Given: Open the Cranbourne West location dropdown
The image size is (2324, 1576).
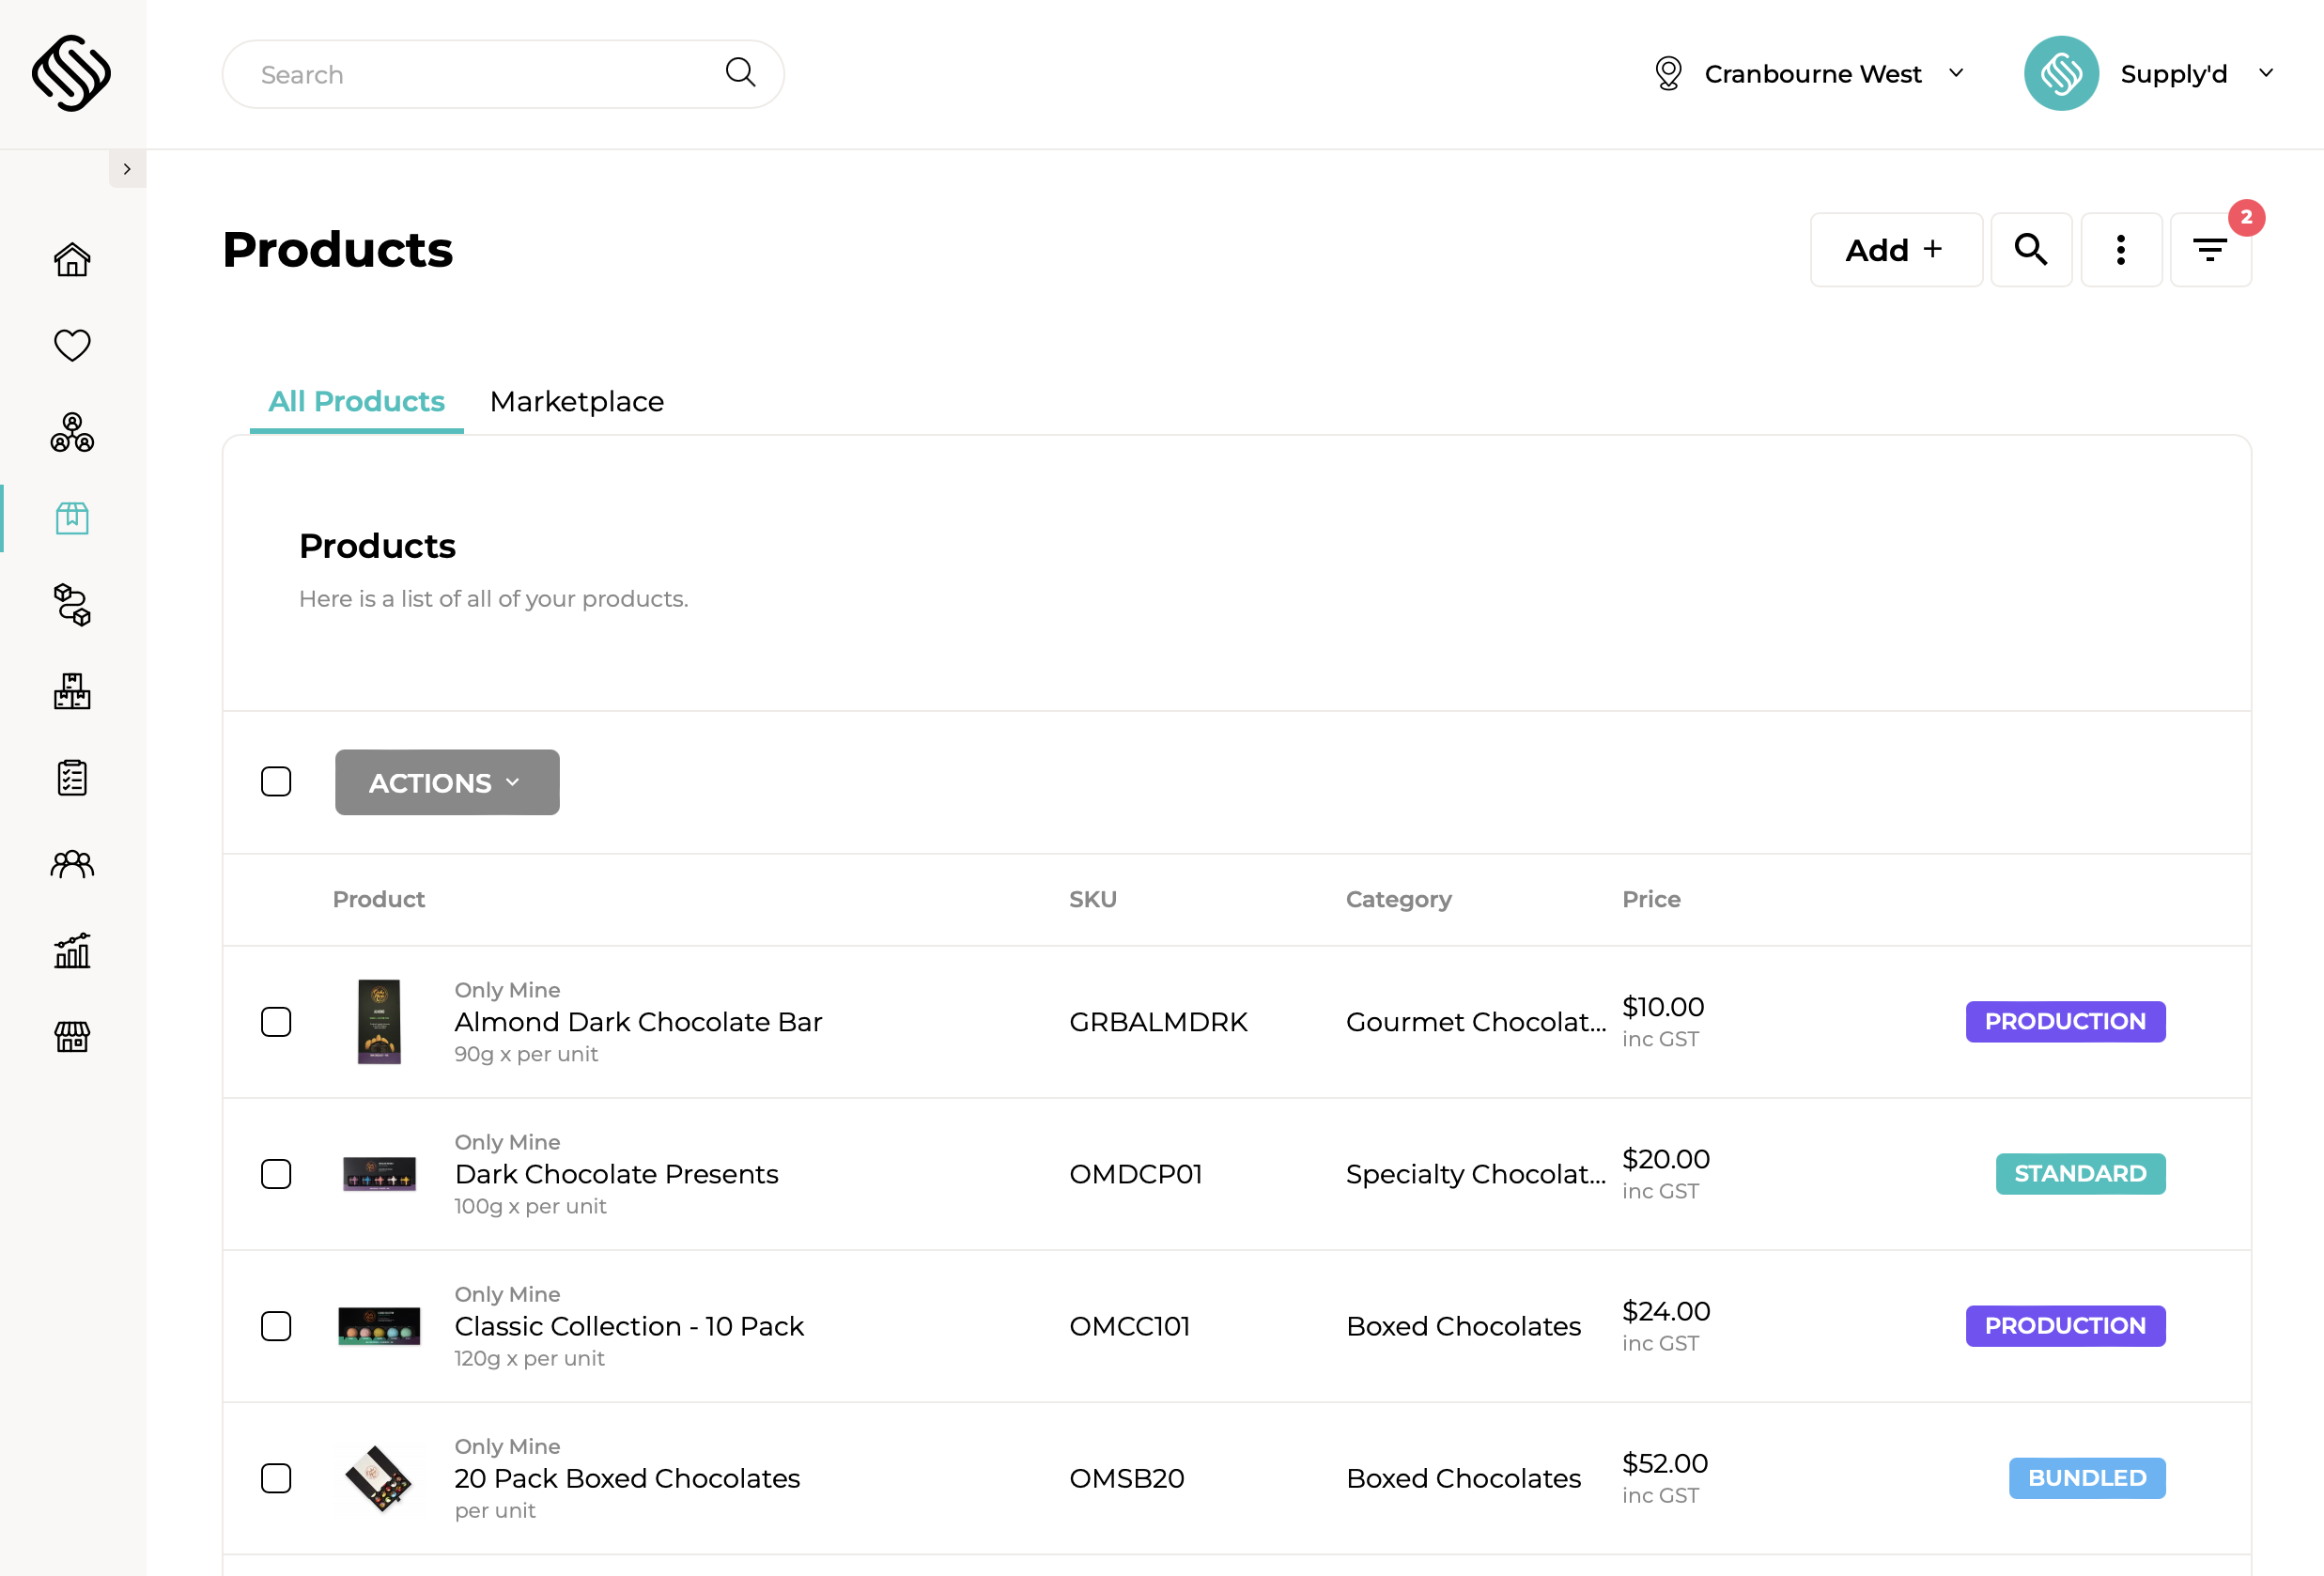Looking at the screenshot, I should tap(1810, 73).
